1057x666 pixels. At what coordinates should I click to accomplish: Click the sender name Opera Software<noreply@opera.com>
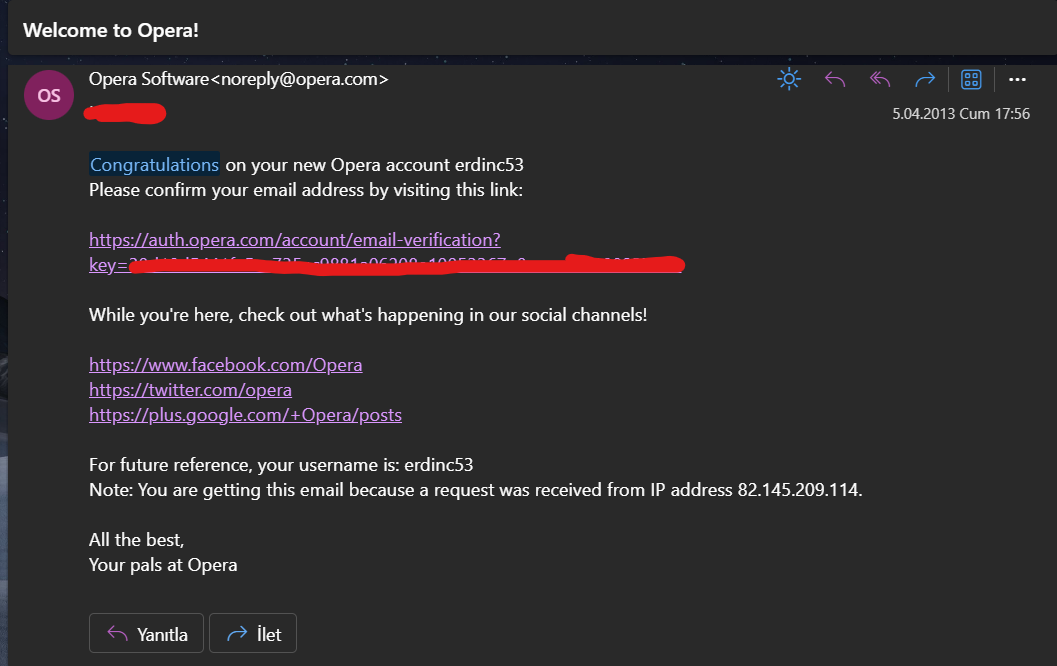(x=239, y=79)
